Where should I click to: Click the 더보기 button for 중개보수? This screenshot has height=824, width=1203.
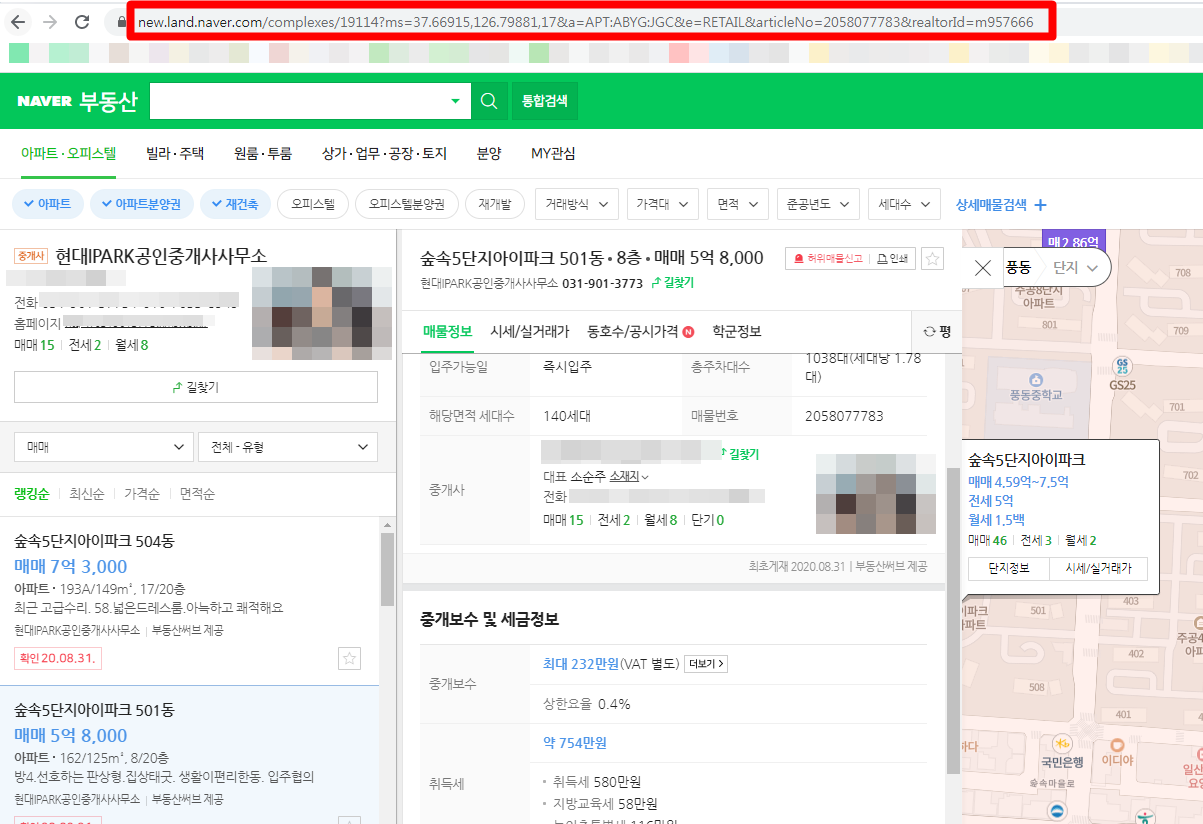pyautogui.click(x=706, y=664)
